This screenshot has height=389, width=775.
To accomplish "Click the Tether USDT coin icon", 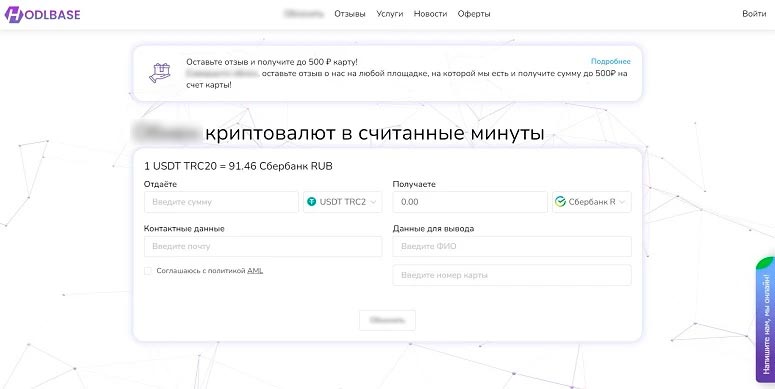I will pos(311,202).
